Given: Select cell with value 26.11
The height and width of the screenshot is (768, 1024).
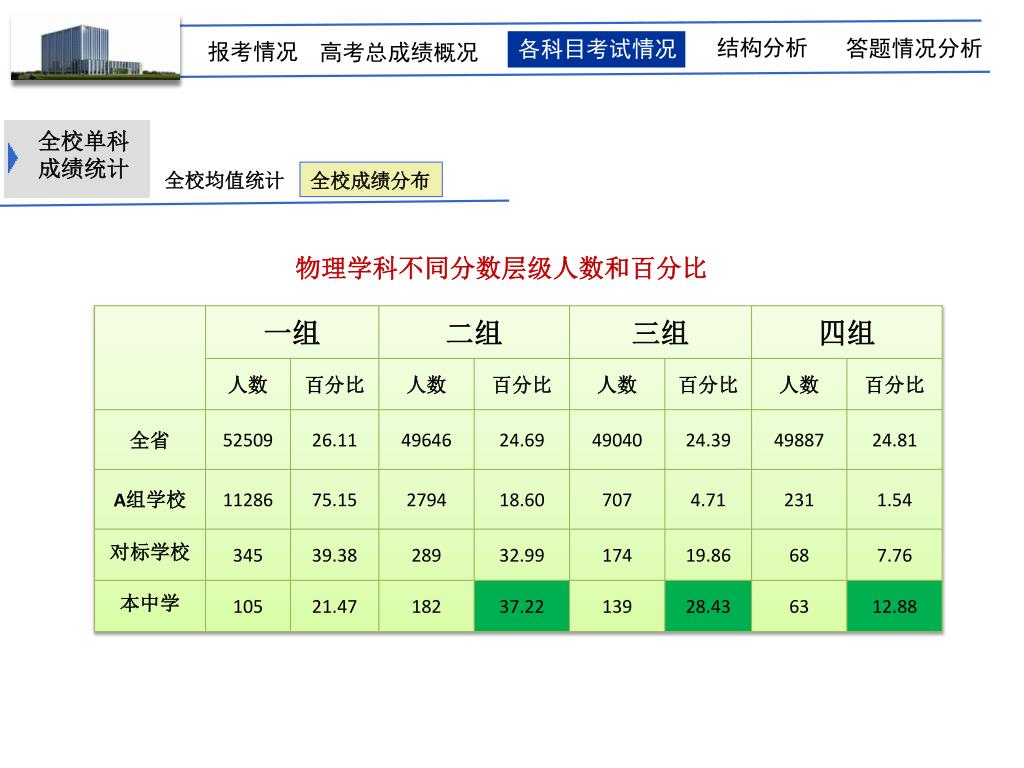Looking at the screenshot, I should click(334, 440).
